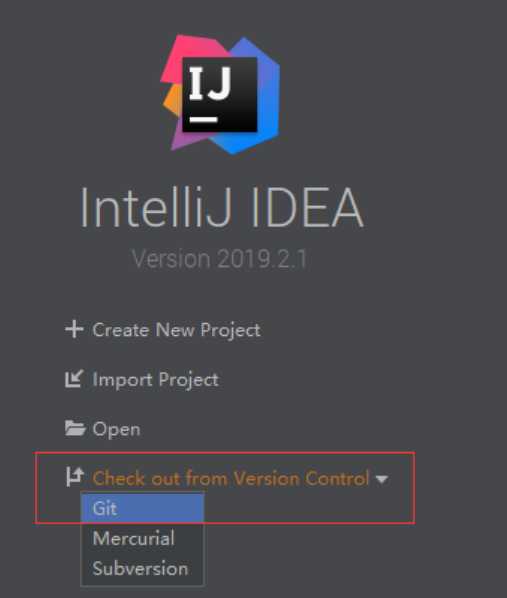507x598 pixels.
Task: Click the Version 2019.2.1 label
Action: pyautogui.click(x=219, y=259)
